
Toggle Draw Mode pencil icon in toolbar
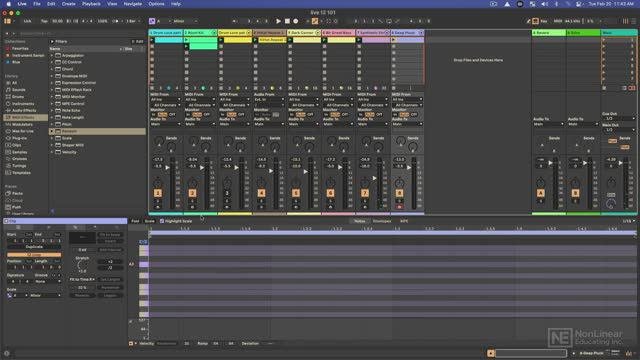(528, 21)
